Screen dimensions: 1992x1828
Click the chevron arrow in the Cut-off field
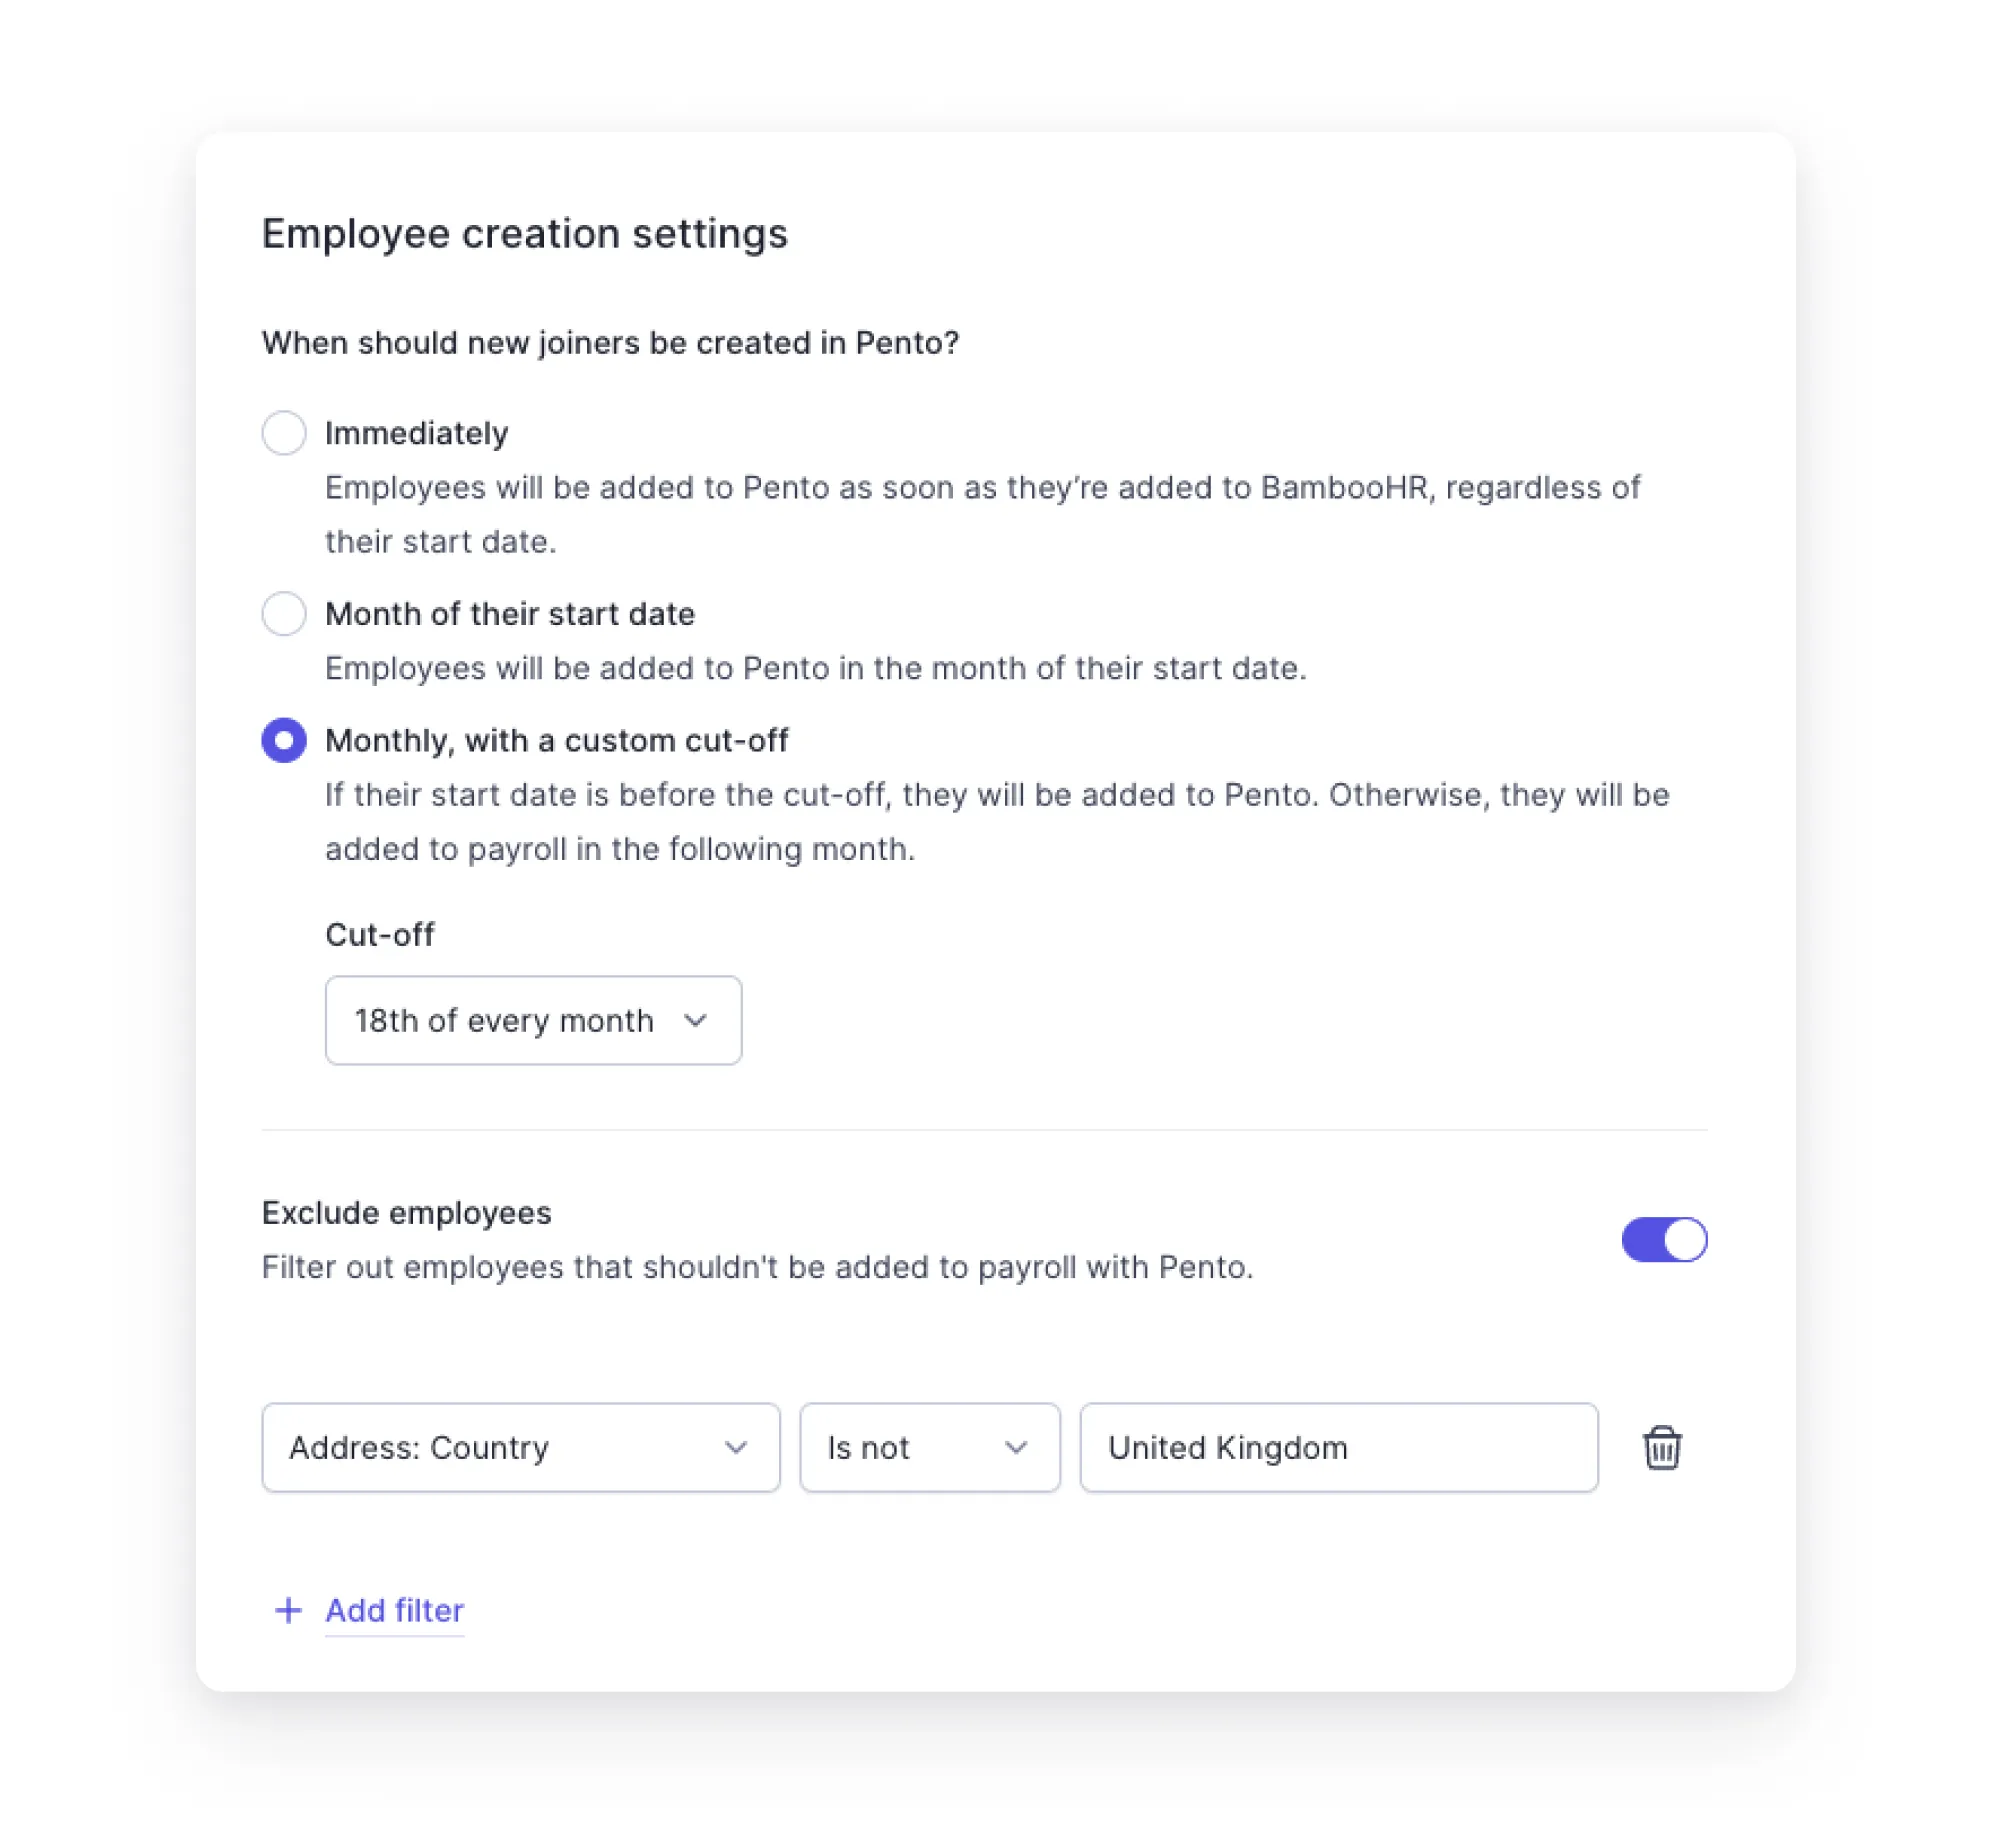[x=695, y=1020]
